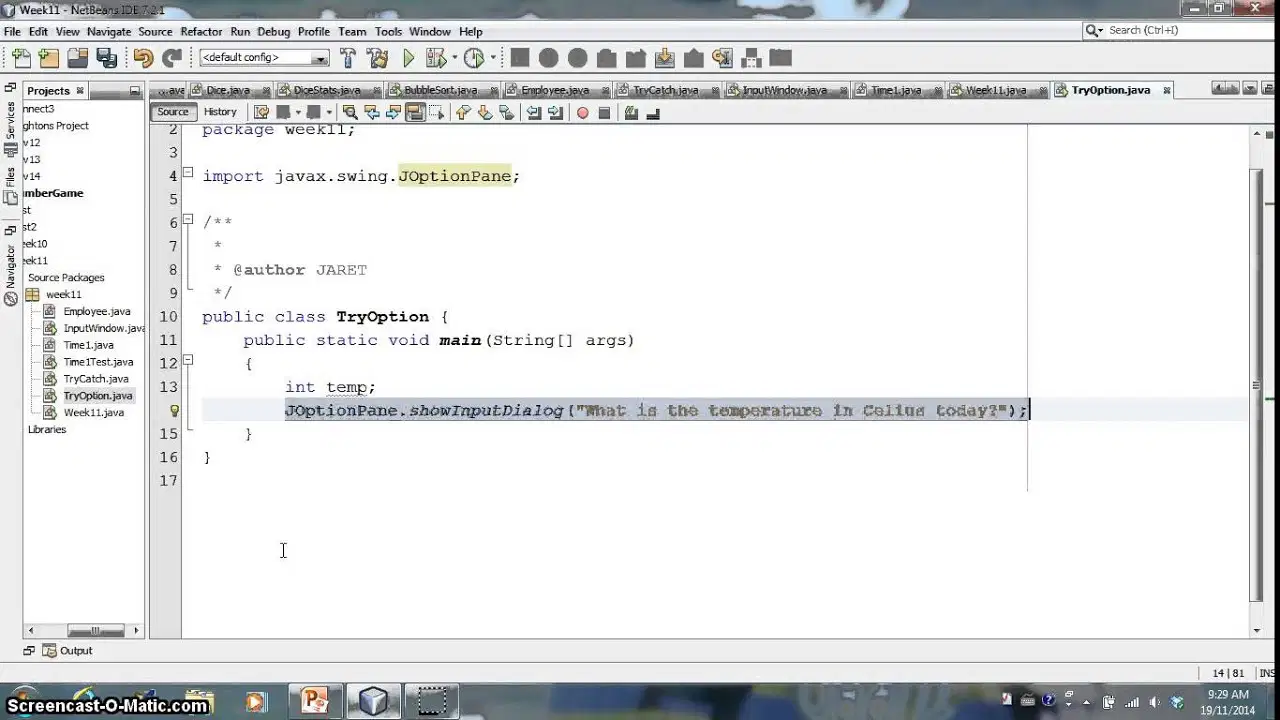Click the Open Project toolbar icon
Screen dimensions: 1280x720
point(77,58)
